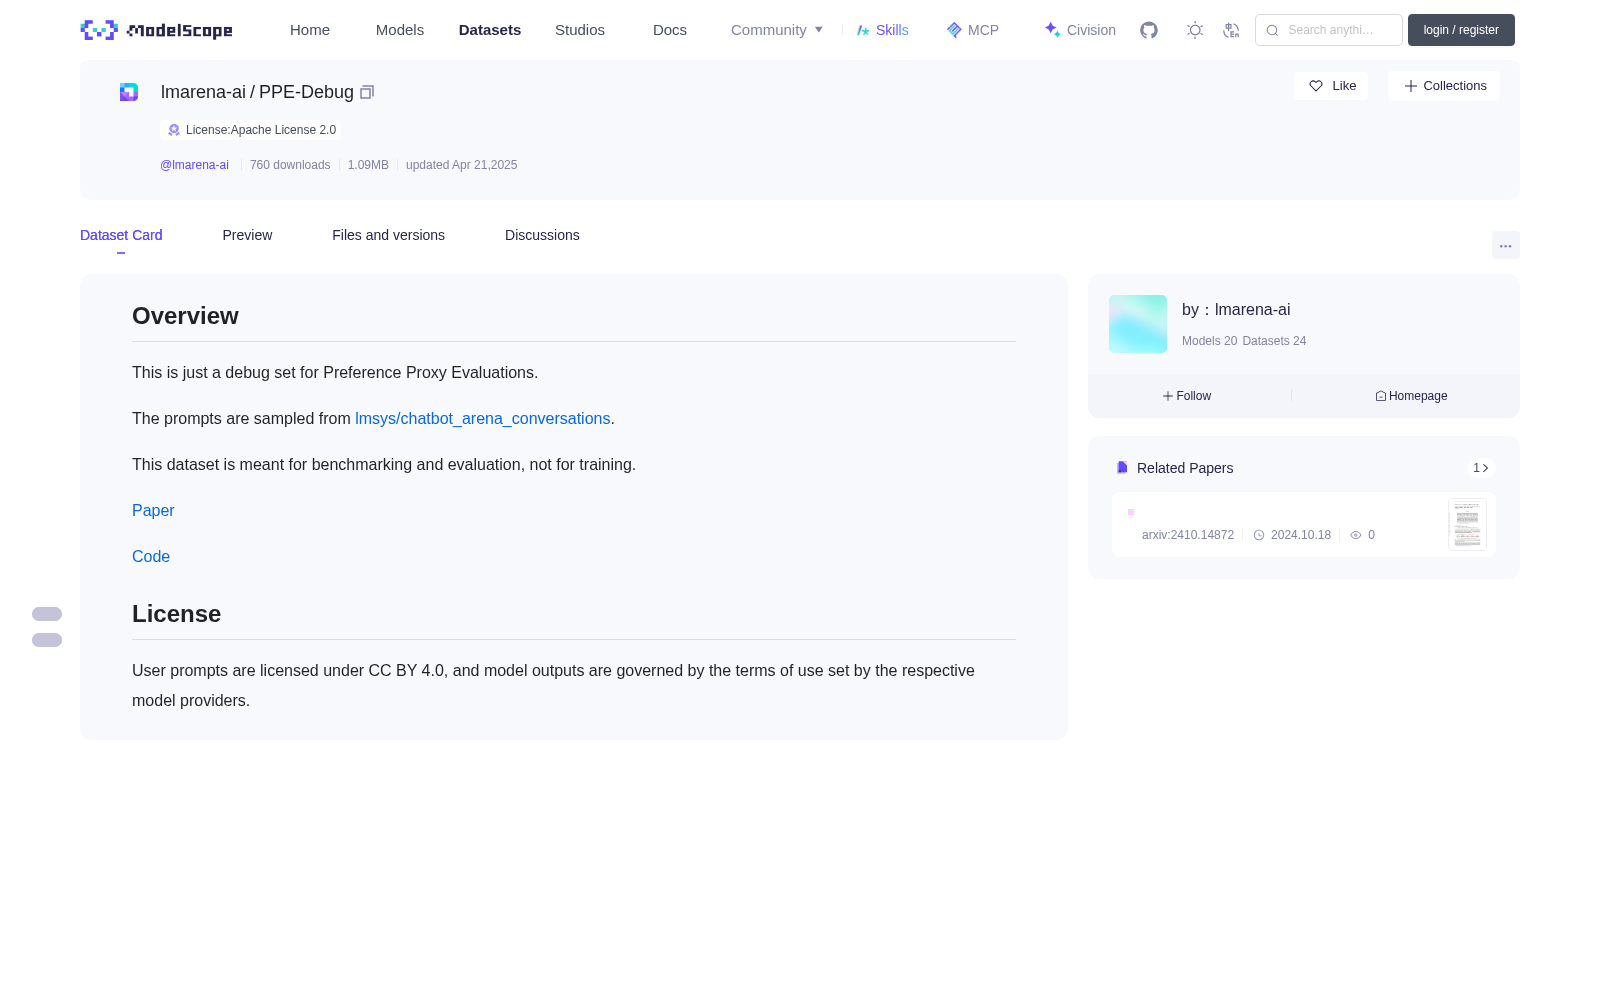Open the Models section
The width and height of the screenshot is (1600, 1000).
point(400,30)
